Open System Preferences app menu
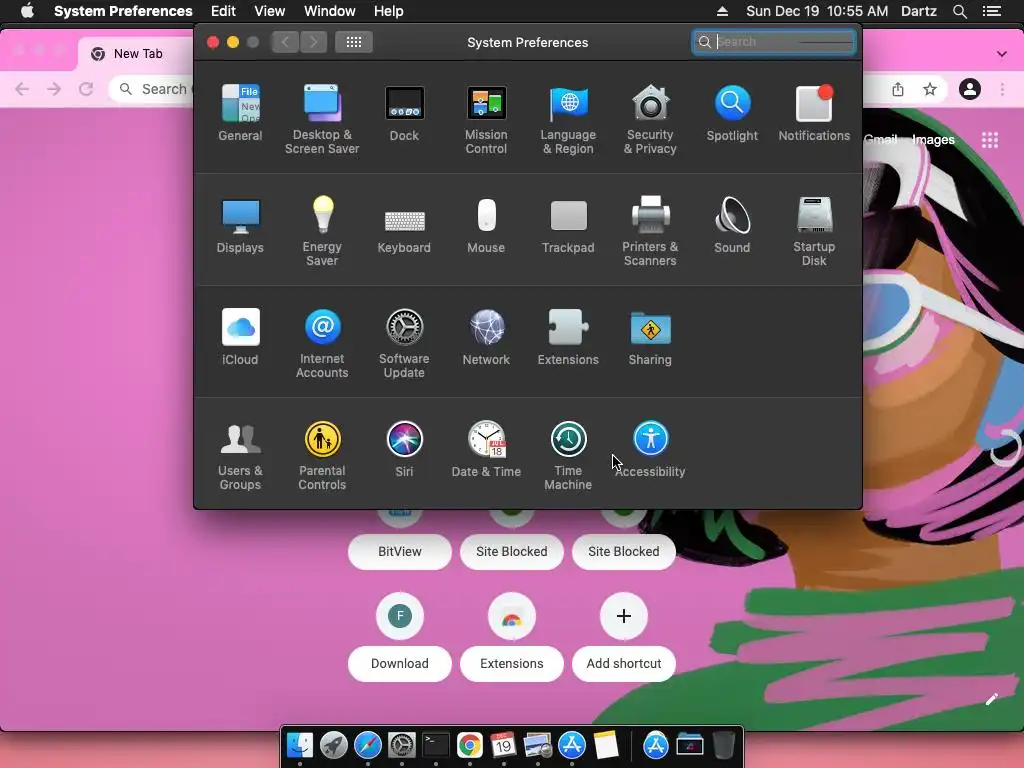Screen dimensions: 1024x768 [123, 11]
